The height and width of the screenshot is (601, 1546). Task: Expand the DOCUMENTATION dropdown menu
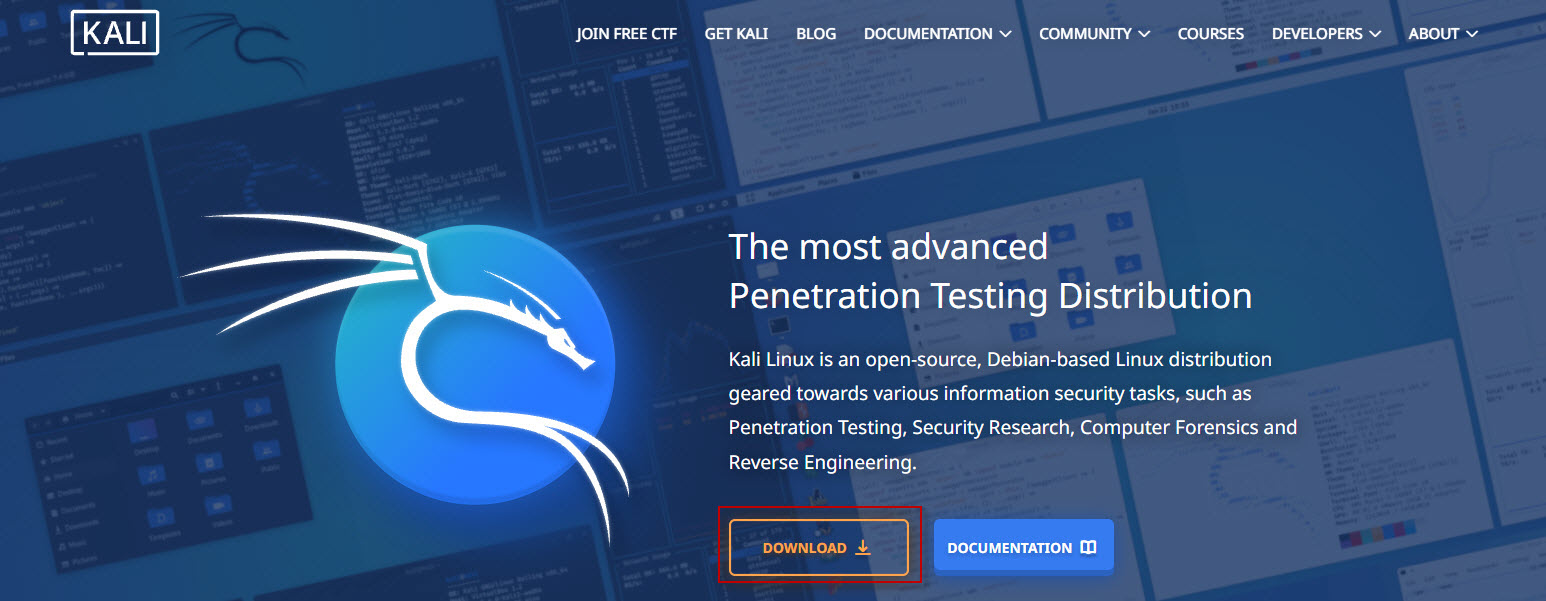pos(938,33)
